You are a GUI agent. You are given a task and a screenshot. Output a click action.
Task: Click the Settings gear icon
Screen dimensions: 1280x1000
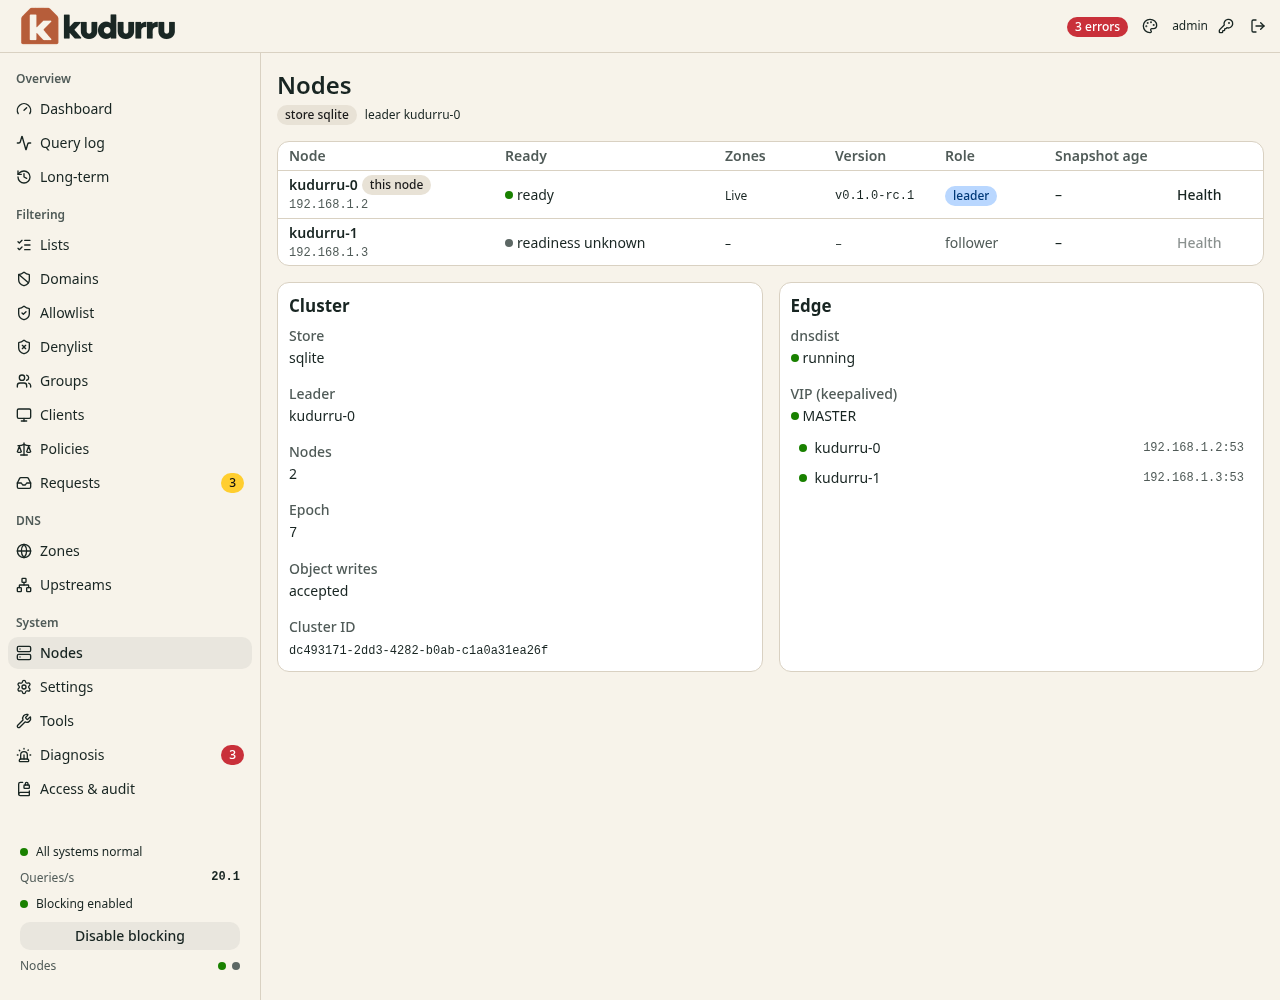pyautogui.click(x=24, y=687)
